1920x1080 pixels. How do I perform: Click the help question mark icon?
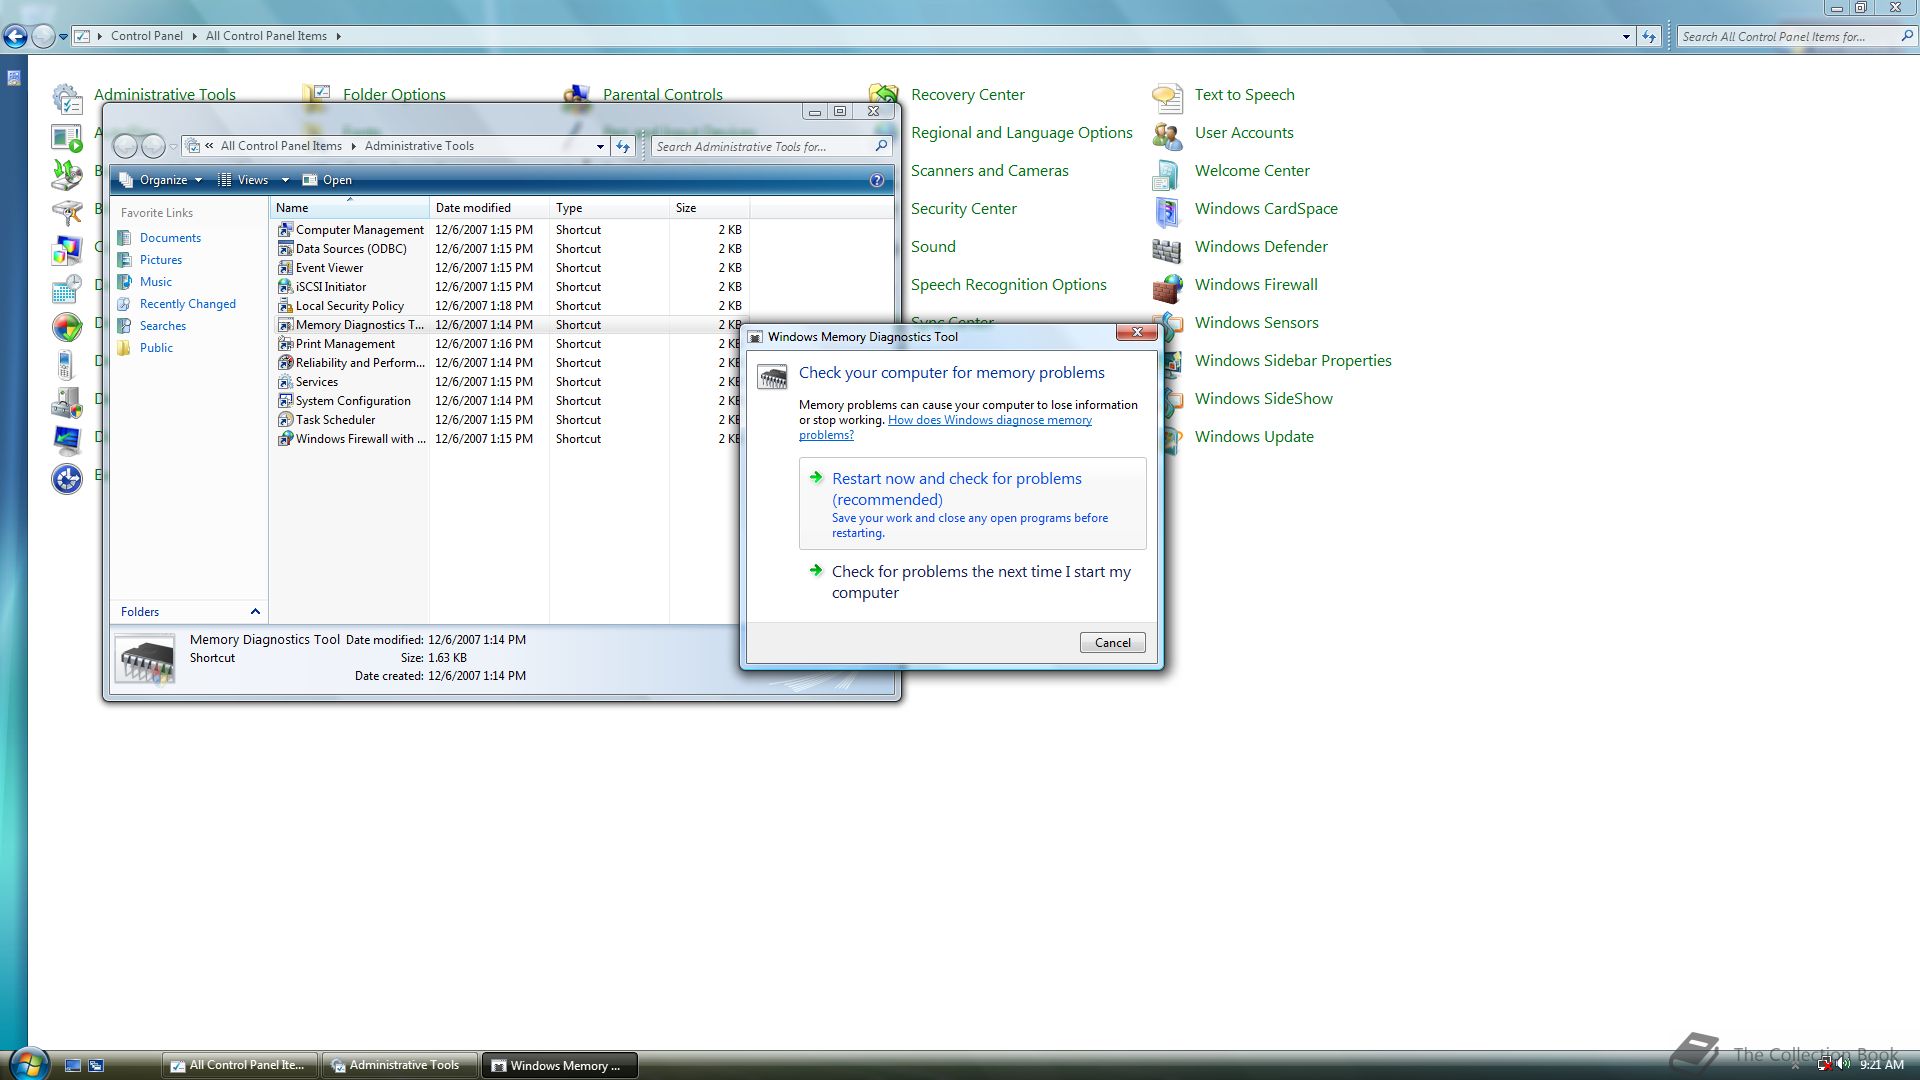(x=877, y=180)
